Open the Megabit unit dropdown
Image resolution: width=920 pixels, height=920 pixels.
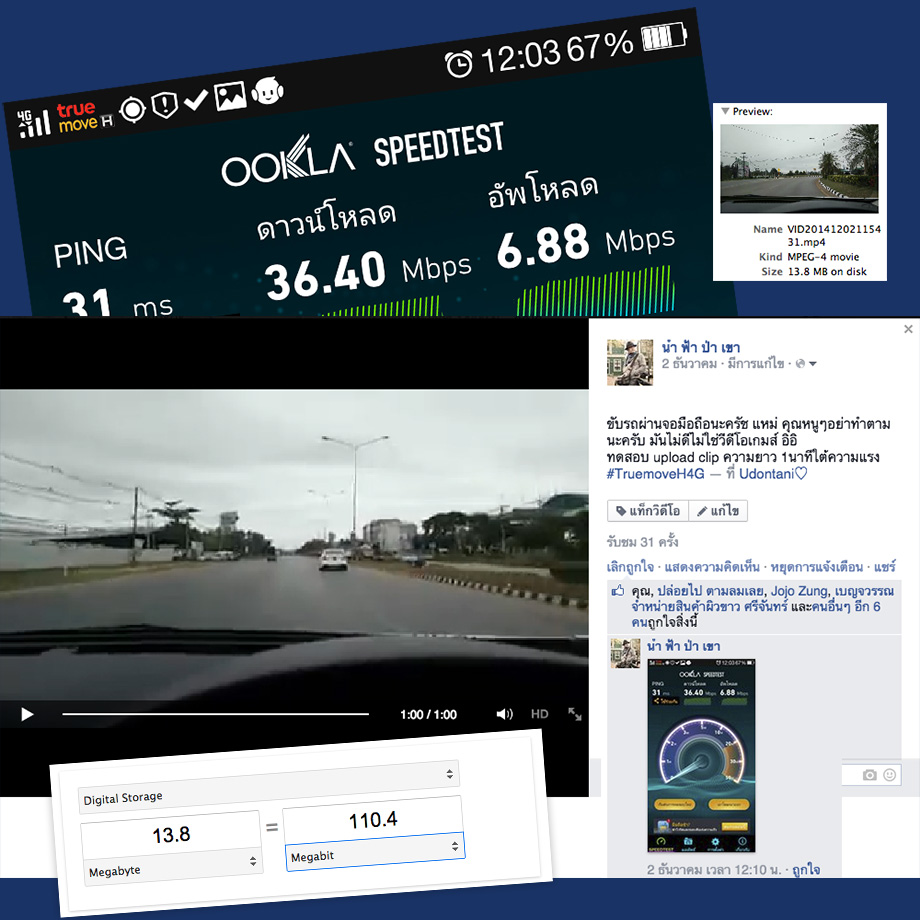coord(375,851)
